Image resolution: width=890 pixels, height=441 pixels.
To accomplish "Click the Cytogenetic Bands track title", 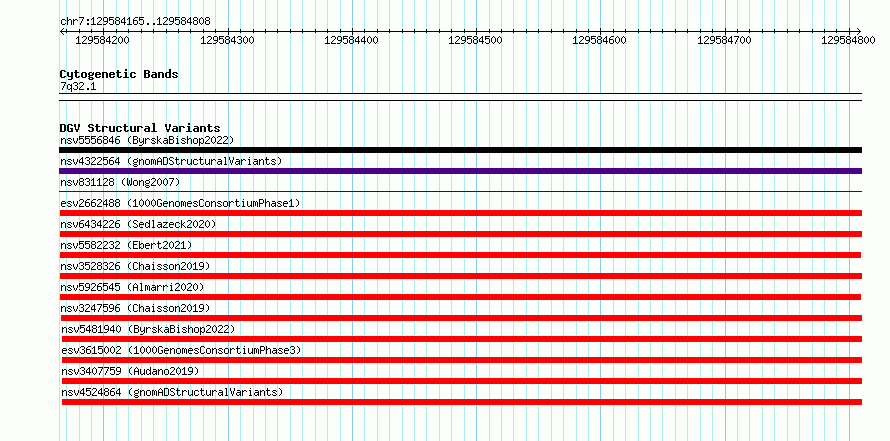I will coord(119,74).
